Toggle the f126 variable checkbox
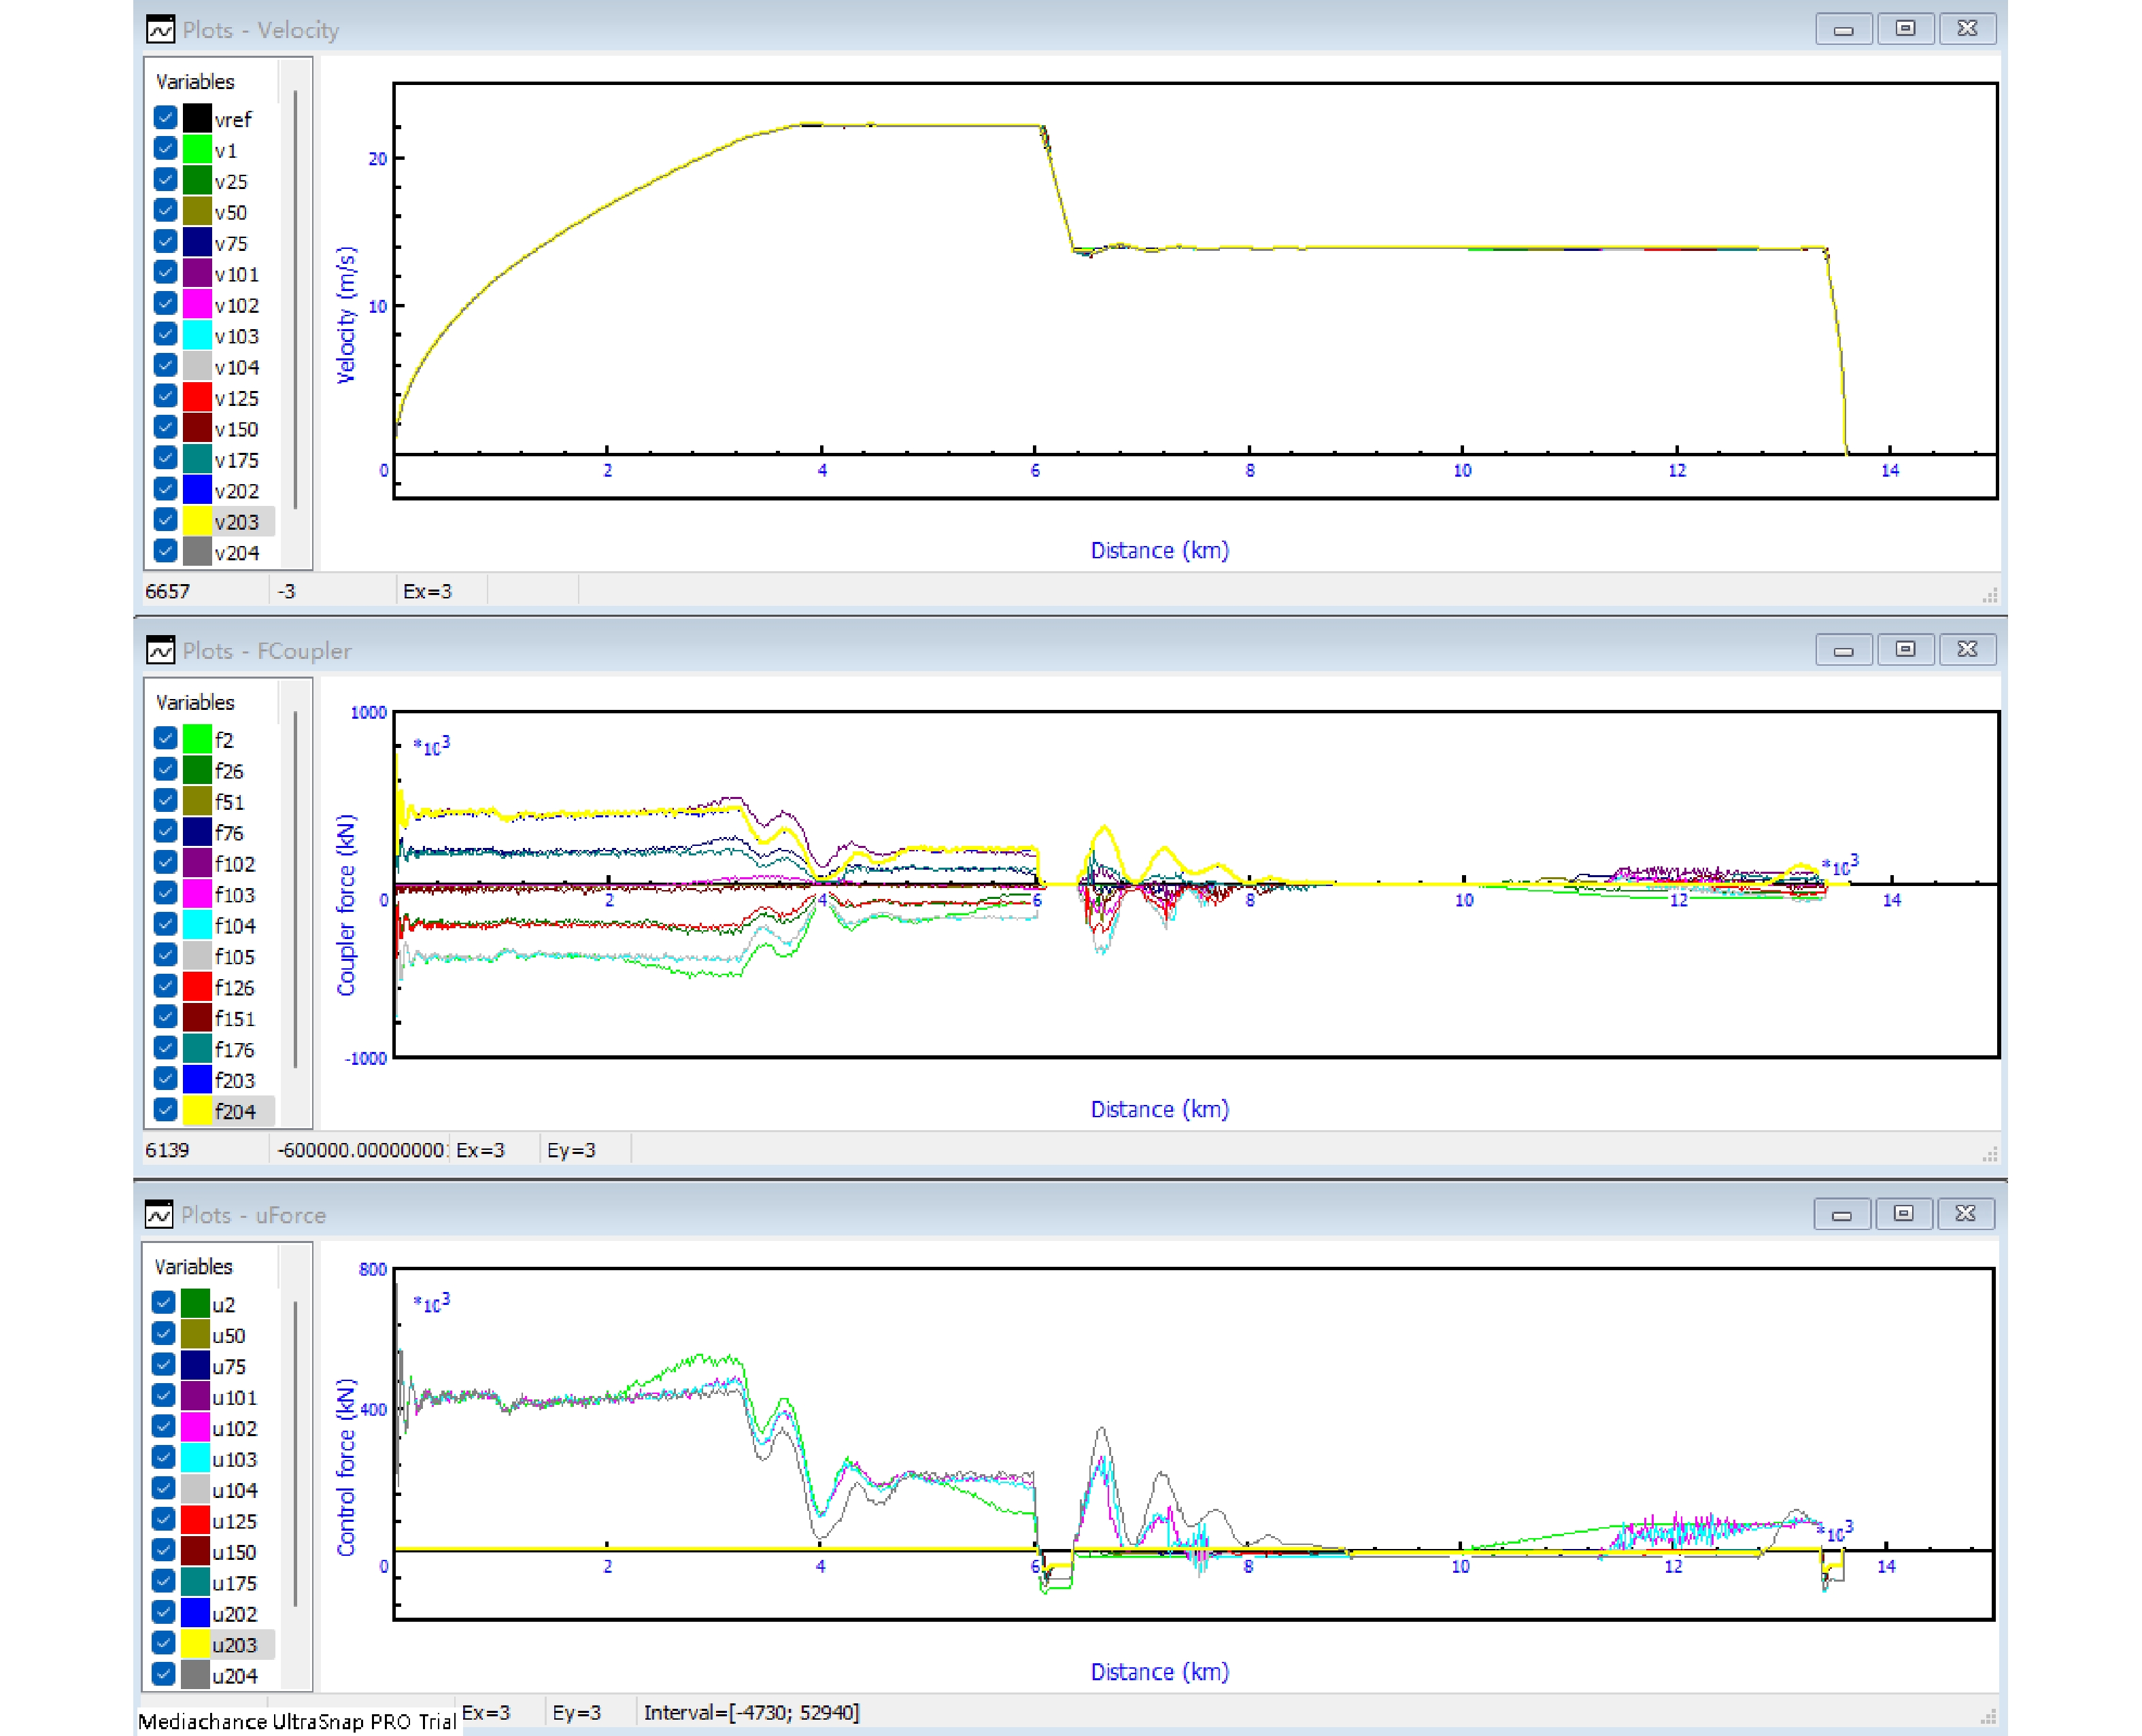Screen dimensions: 2142x1736 click(166, 987)
